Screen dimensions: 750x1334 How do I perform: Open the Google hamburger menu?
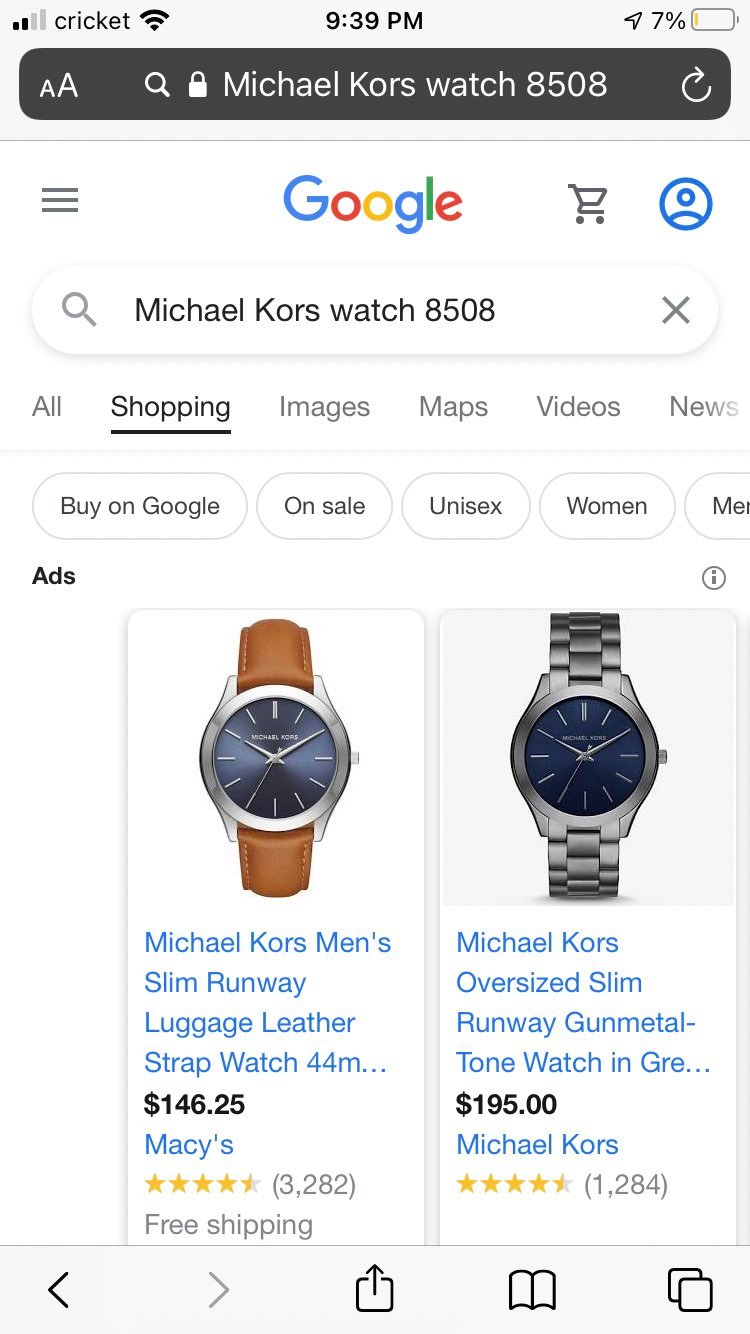60,202
